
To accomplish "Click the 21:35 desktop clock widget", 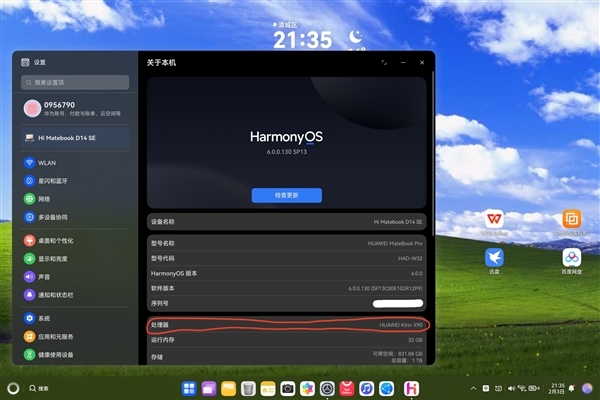I will 303,39.
